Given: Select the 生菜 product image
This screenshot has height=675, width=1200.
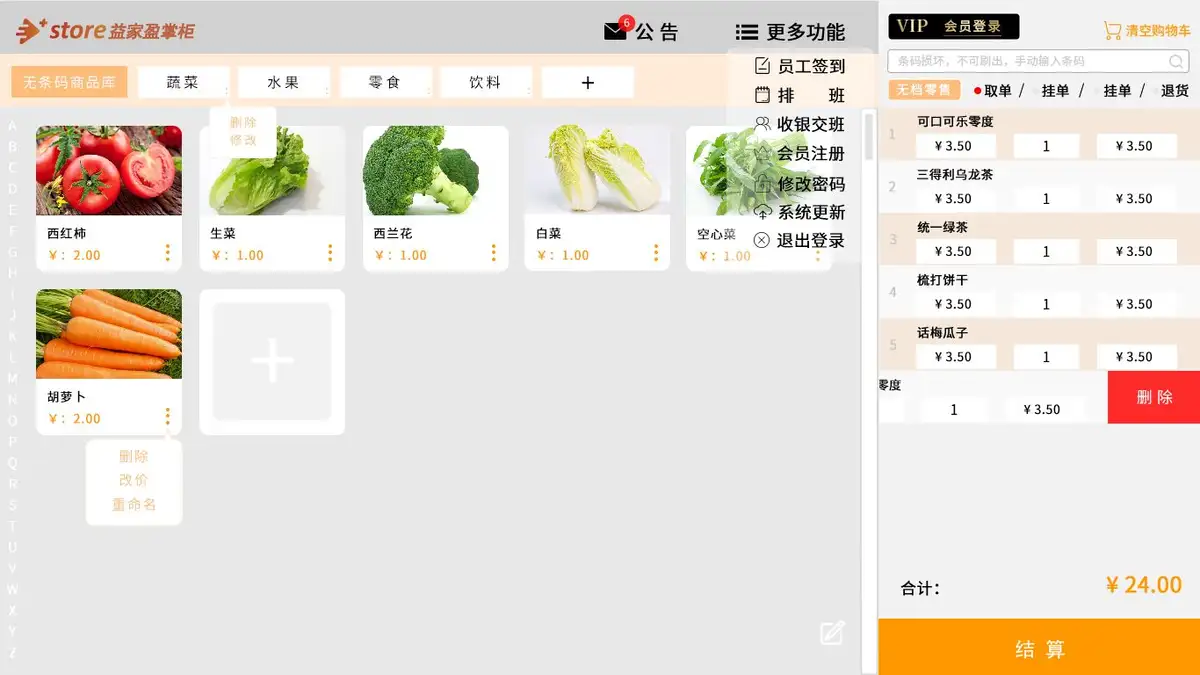Looking at the screenshot, I should point(272,170).
